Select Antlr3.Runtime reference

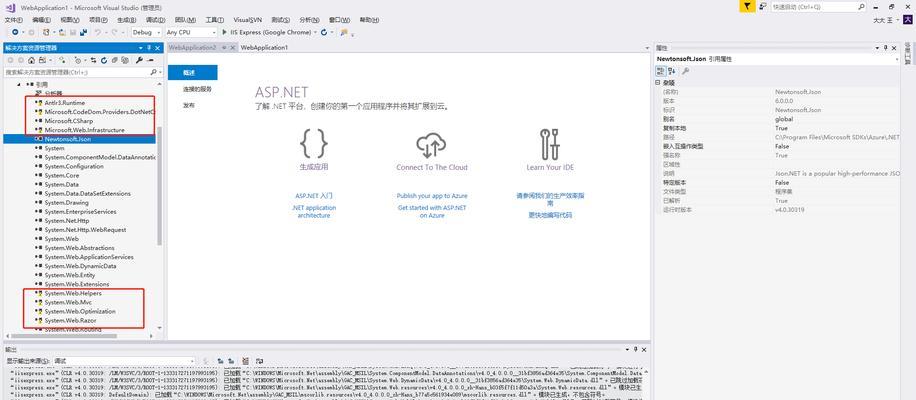coord(64,103)
